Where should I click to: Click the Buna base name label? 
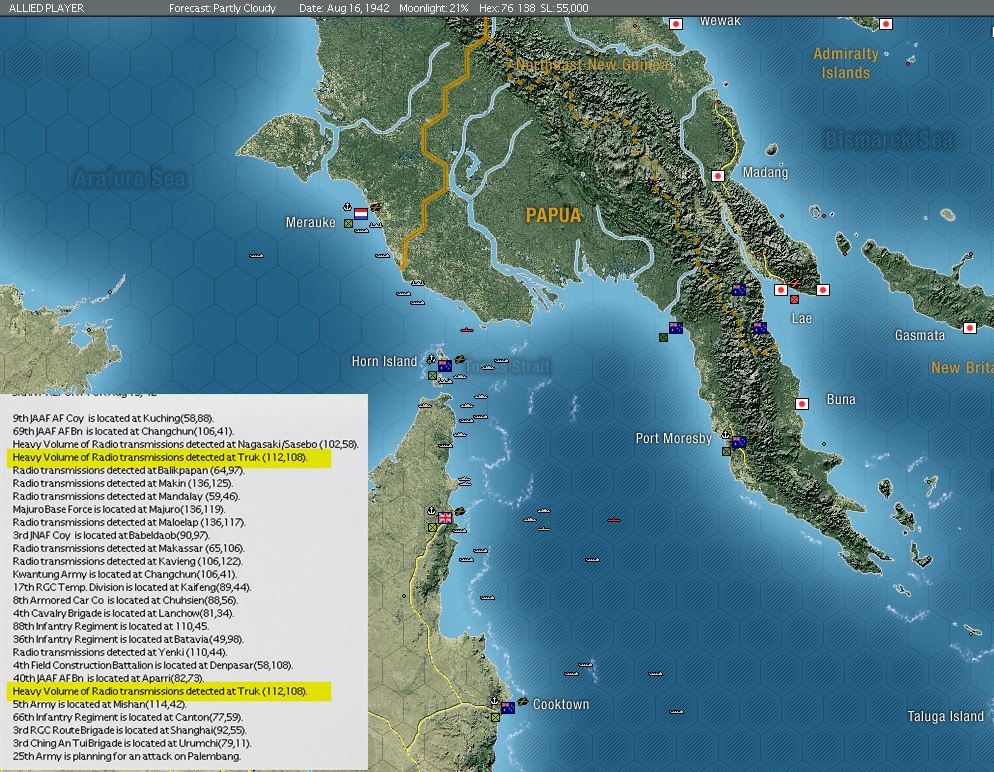click(x=841, y=399)
